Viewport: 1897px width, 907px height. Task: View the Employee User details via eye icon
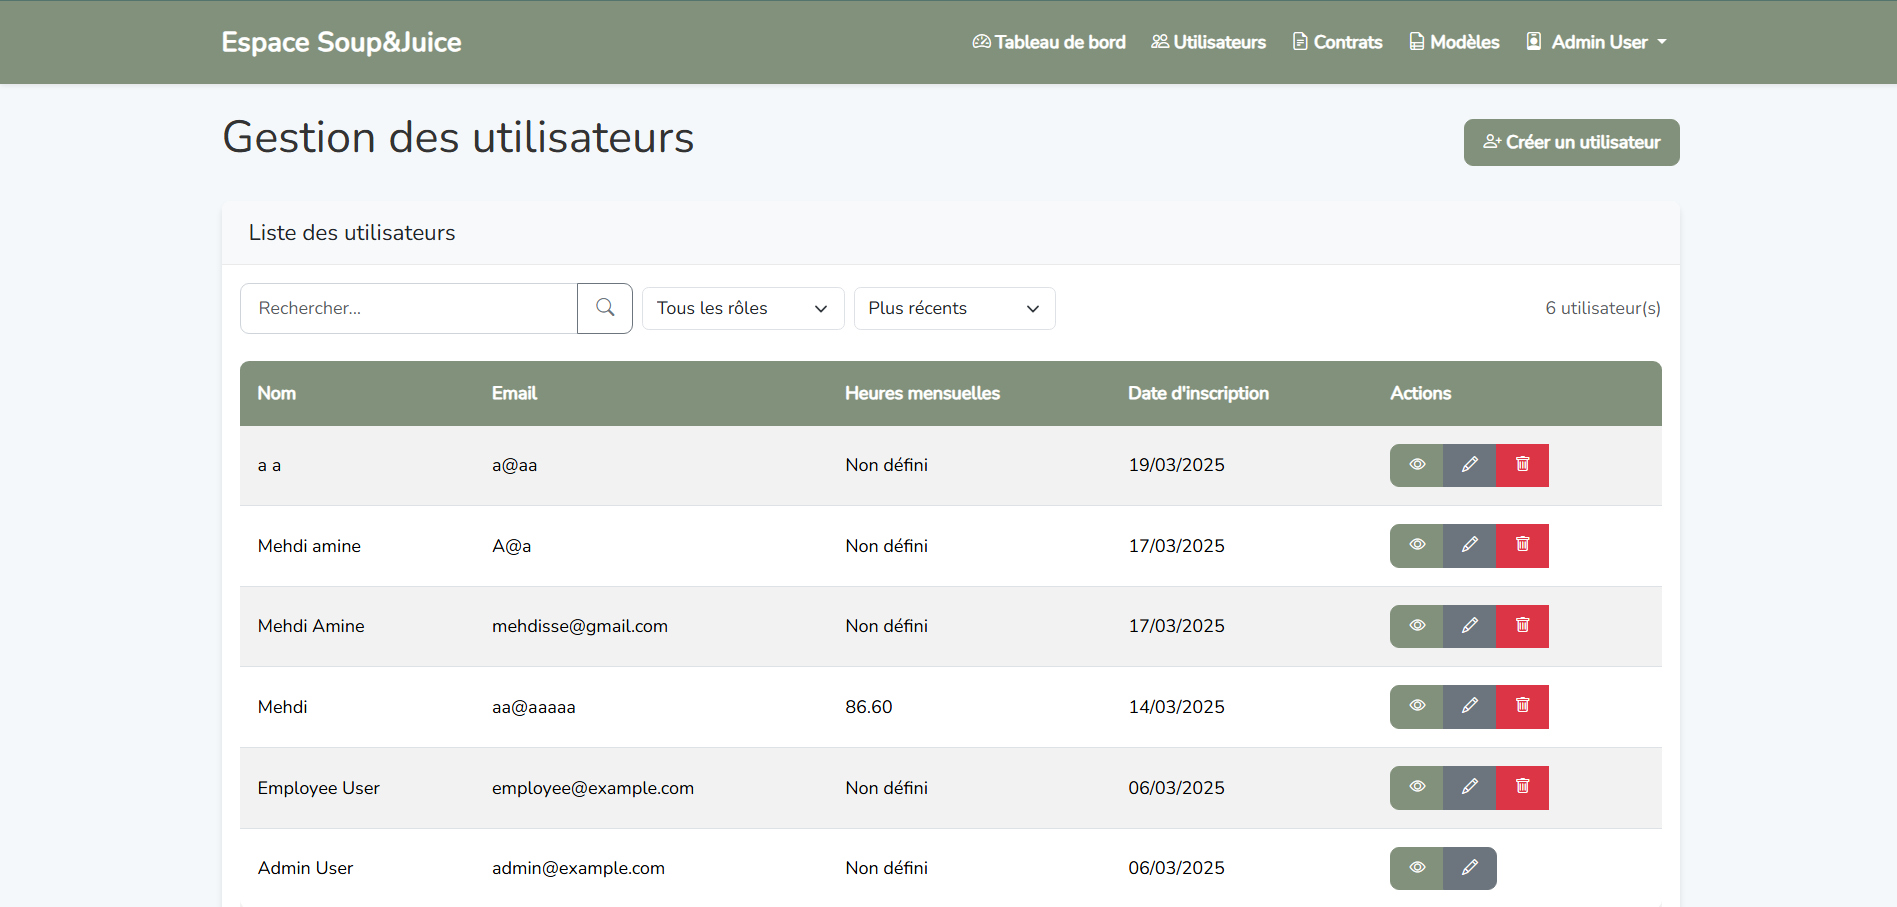1416,787
